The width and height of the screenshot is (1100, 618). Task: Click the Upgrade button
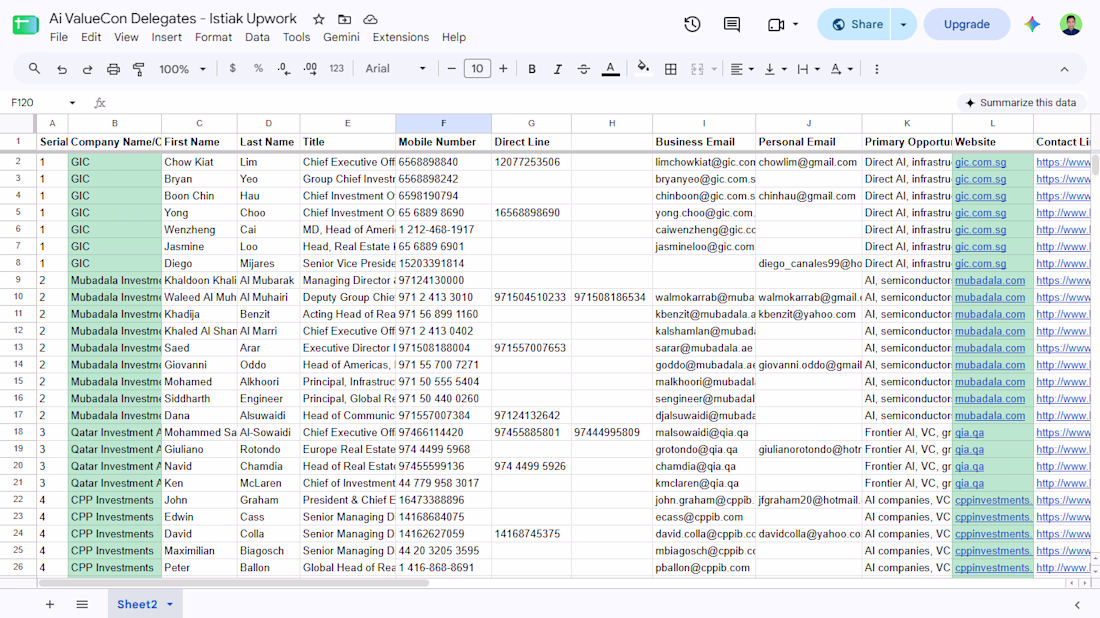[966, 25]
